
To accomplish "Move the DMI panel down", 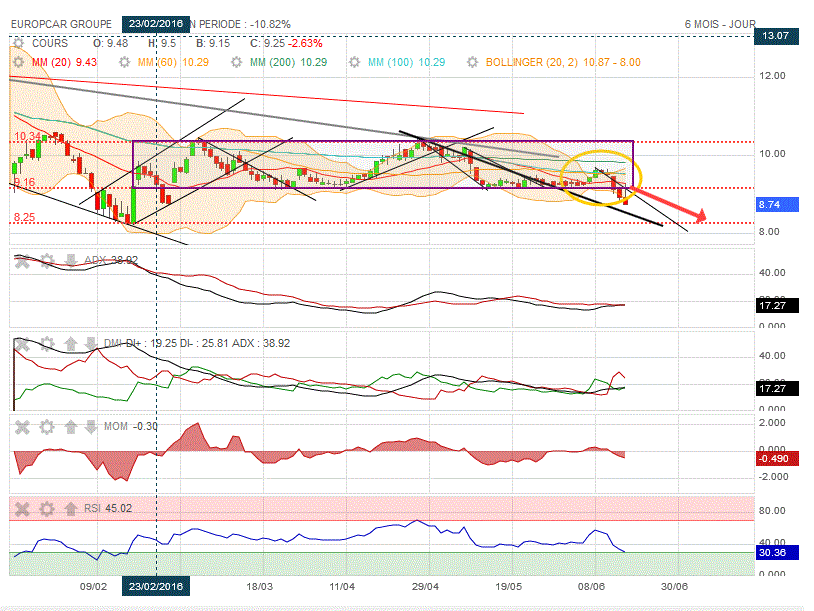I will (x=93, y=344).
